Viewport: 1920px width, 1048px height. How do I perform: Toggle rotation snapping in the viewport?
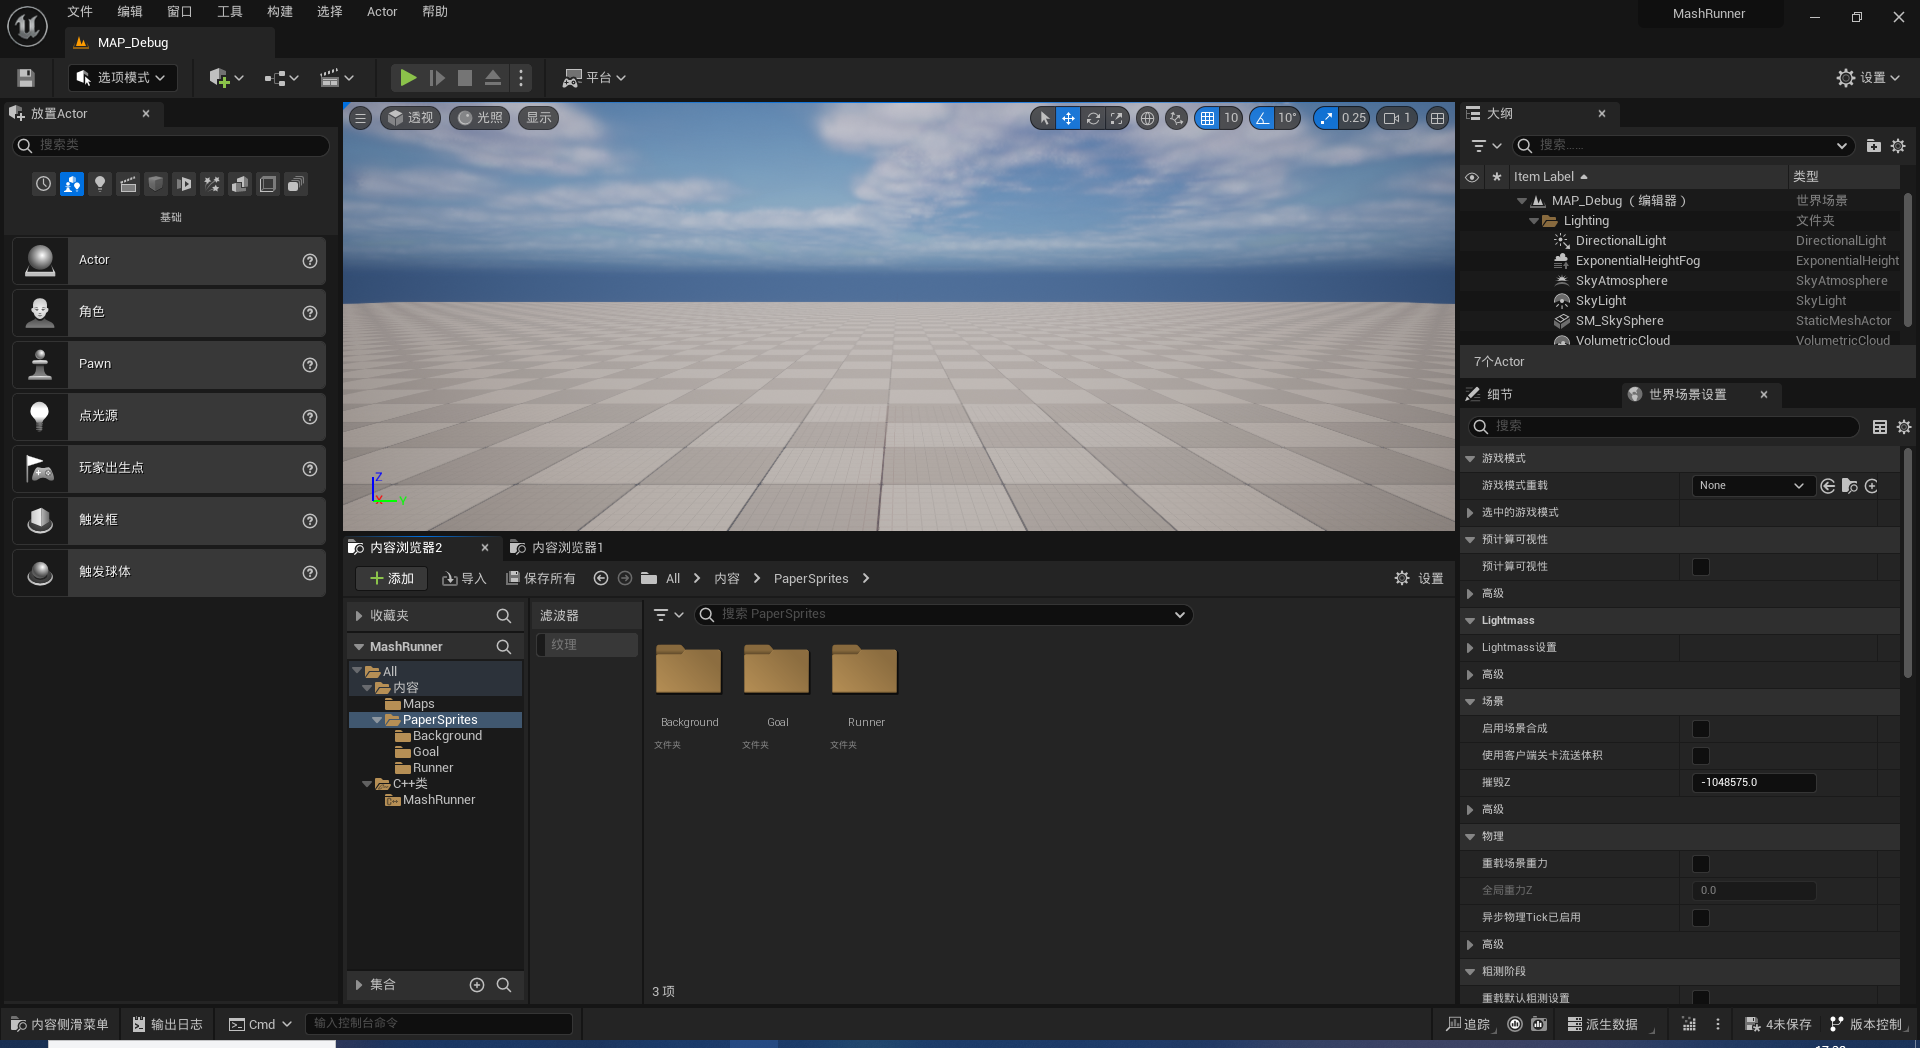point(1263,118)
